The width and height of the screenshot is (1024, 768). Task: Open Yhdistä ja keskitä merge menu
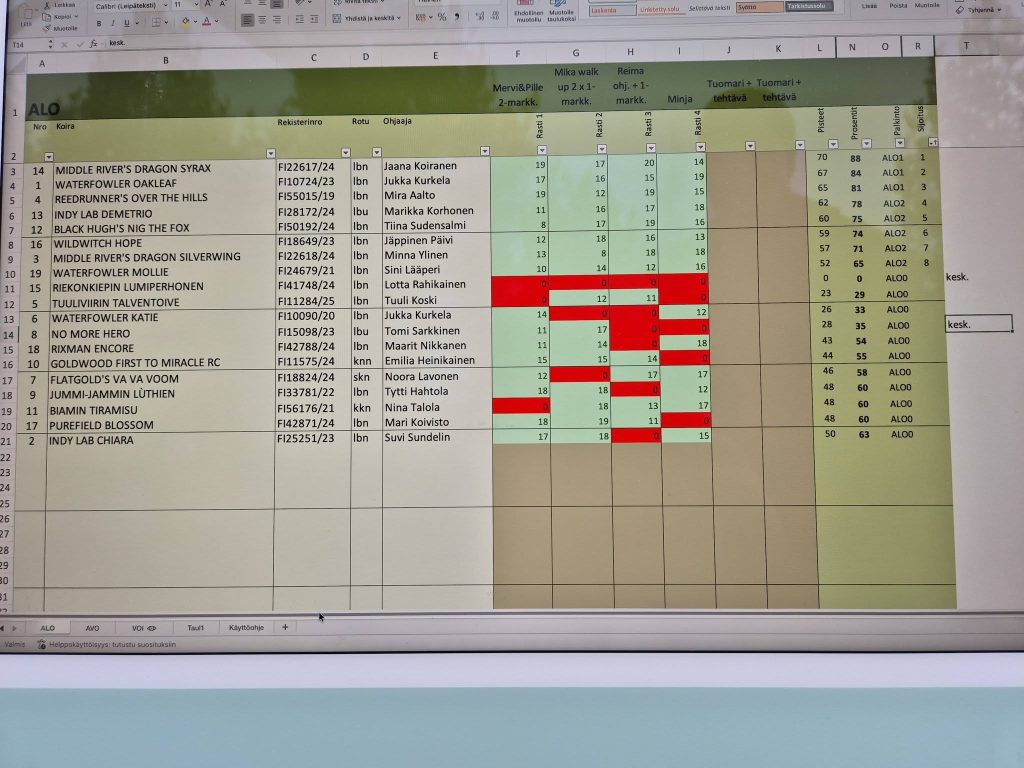click(368, 18)
